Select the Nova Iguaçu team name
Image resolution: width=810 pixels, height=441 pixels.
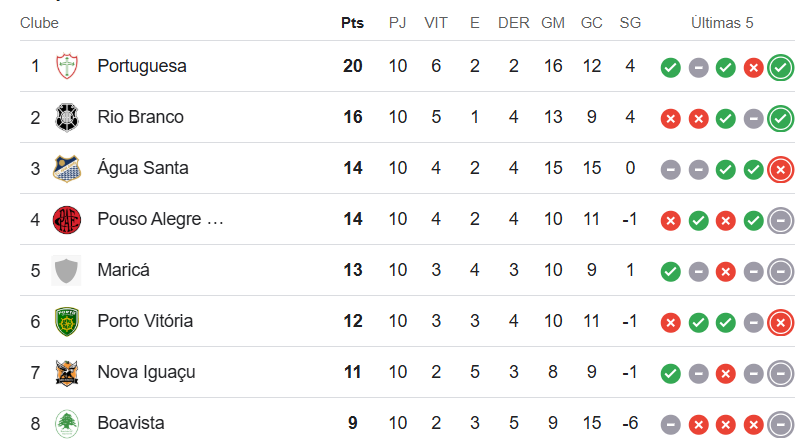146,372
